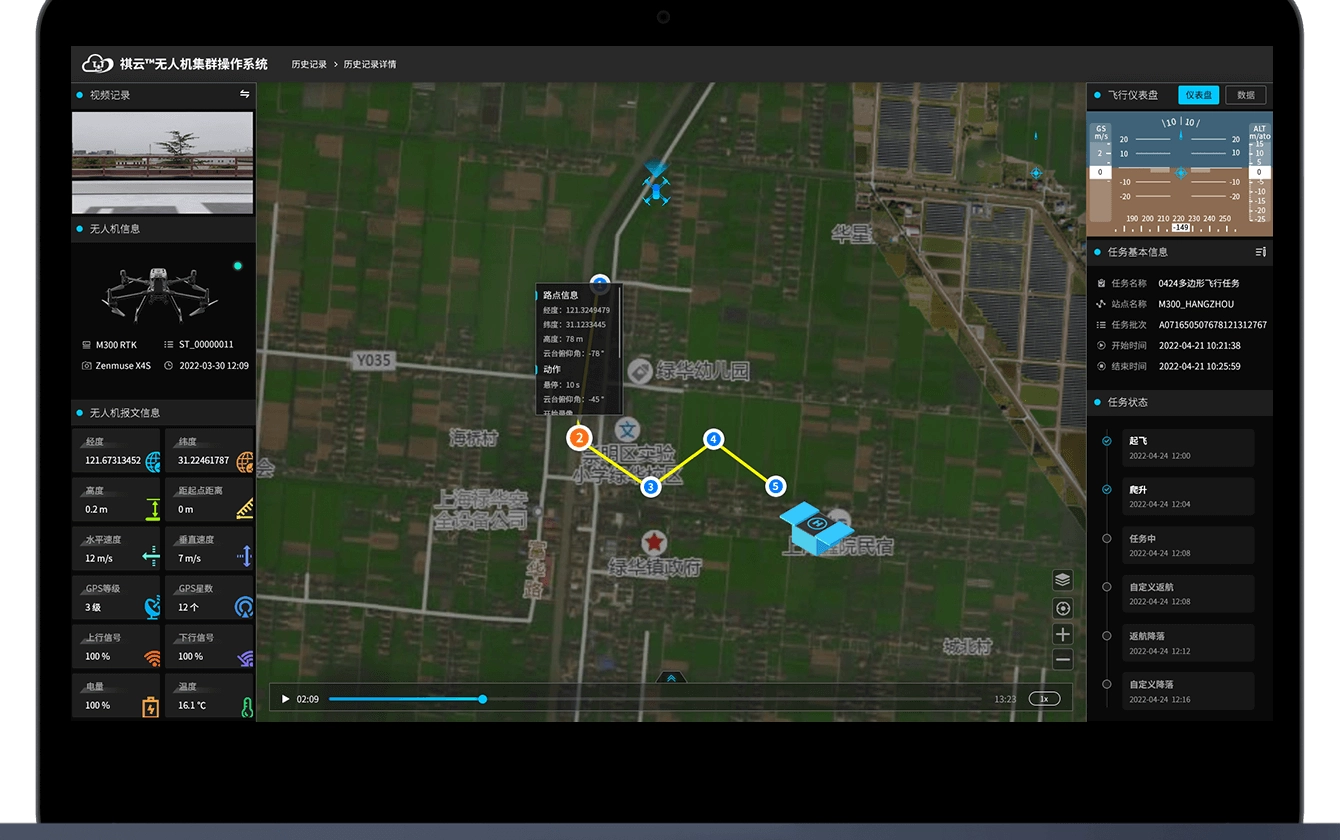This screenshot has width=1340, height=840.
Task: Switch to the 仪表盘 tab
Action: point(1197,95)
